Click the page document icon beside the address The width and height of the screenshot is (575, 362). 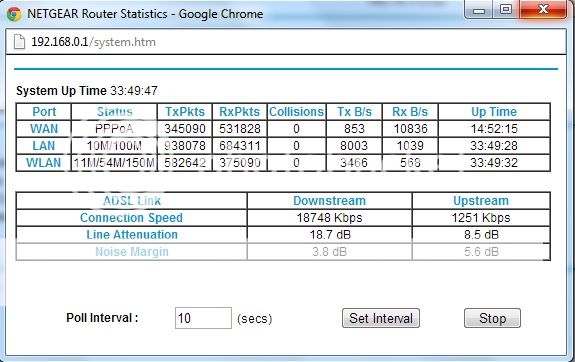click(19, 42)
